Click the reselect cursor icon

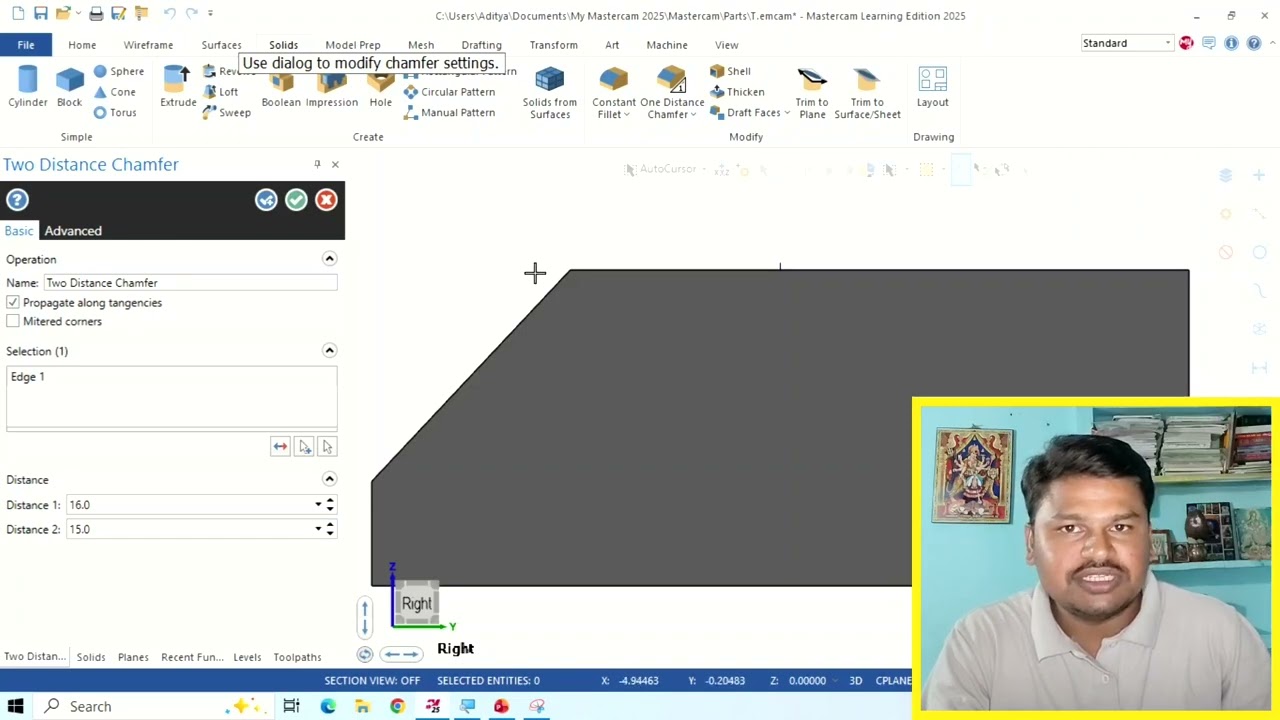point(327,447)
